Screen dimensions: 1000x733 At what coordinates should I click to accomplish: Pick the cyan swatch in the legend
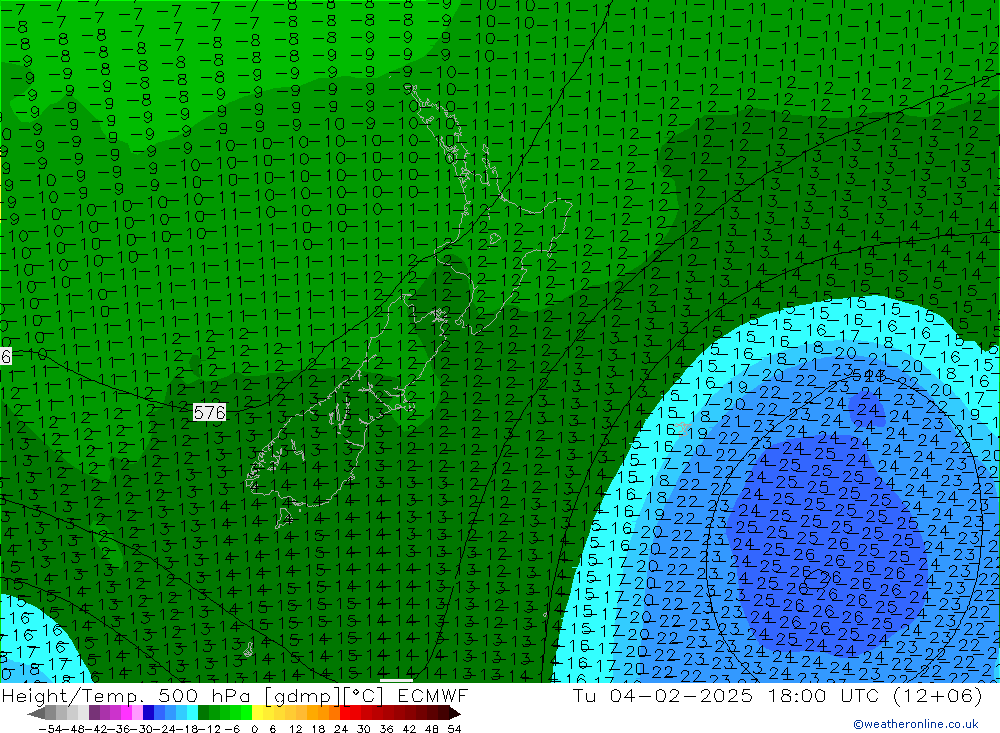[192, 712]
